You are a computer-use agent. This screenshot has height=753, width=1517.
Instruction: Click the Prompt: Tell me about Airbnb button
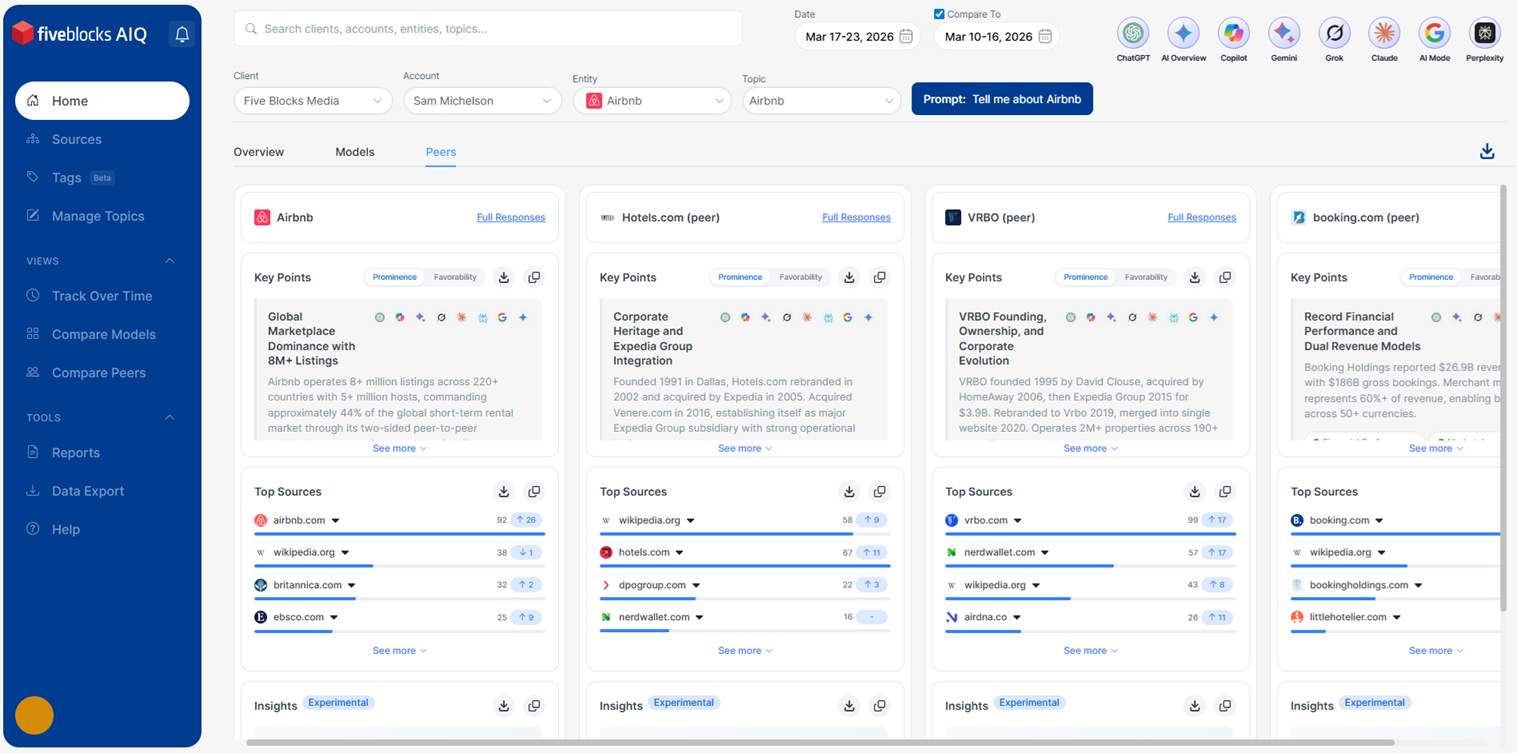tap(1002, 99)
